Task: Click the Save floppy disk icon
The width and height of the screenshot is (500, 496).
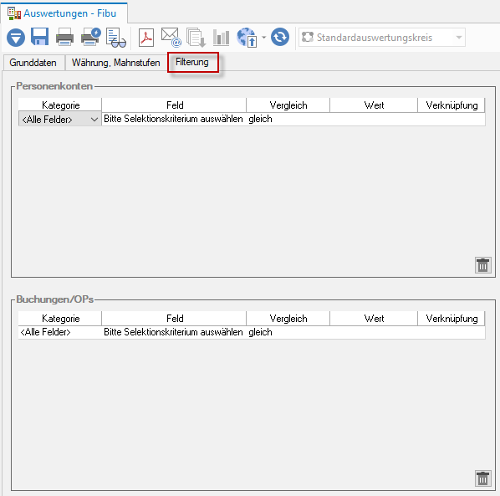Action: (40, 37)
